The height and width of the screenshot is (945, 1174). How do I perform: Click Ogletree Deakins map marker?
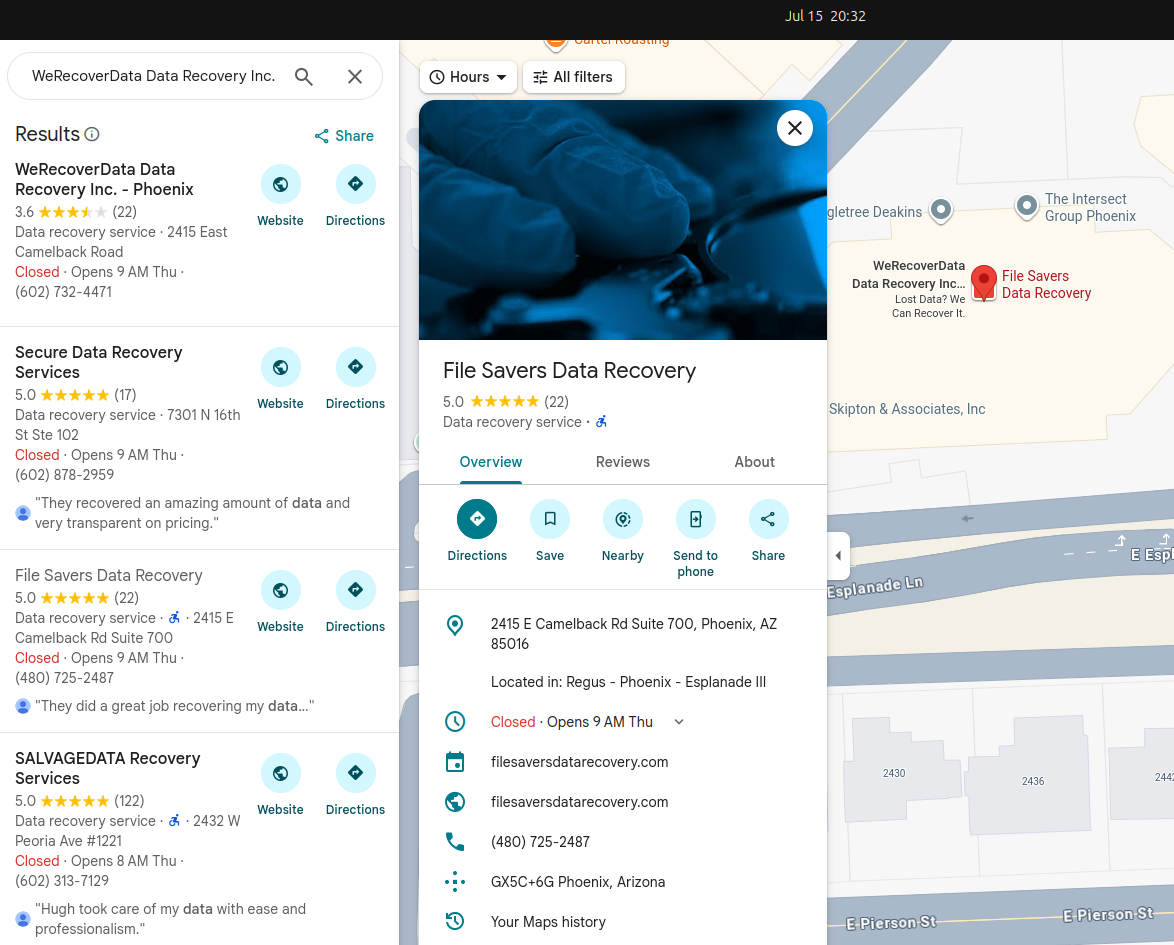(940, 210)
